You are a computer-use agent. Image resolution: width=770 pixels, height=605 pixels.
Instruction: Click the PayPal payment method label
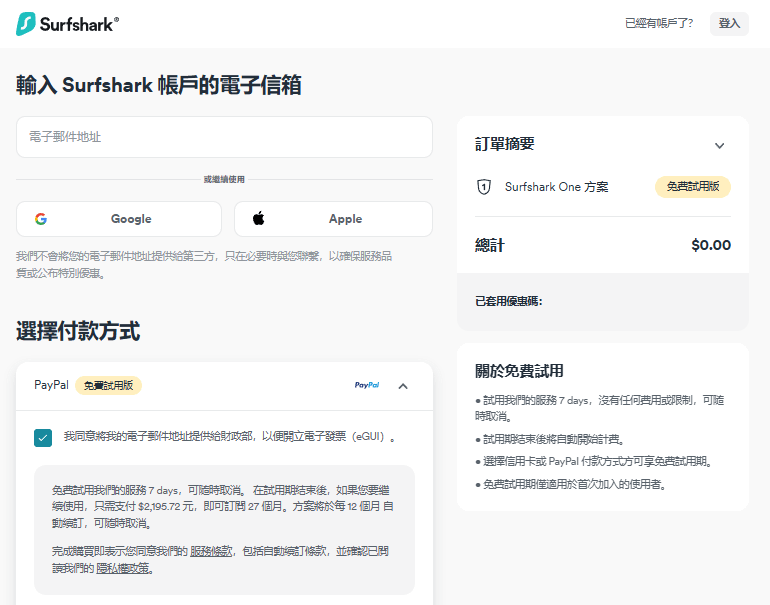click(51, 385)
